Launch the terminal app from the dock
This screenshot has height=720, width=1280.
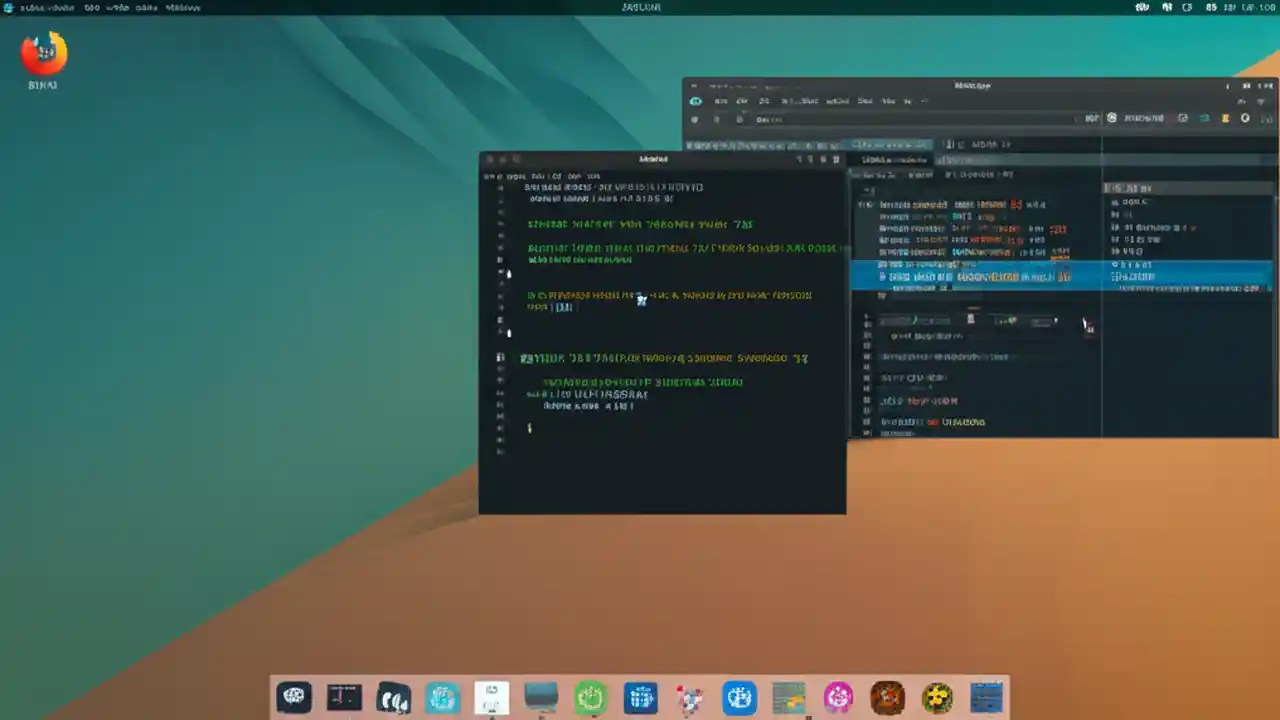click(344, 697)
